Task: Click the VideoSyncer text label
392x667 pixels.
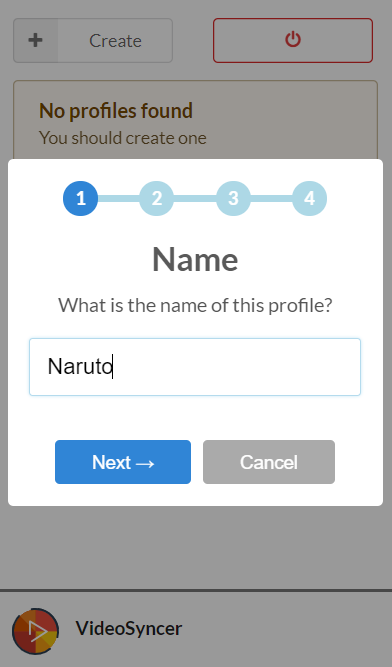Action: point(129,628)
